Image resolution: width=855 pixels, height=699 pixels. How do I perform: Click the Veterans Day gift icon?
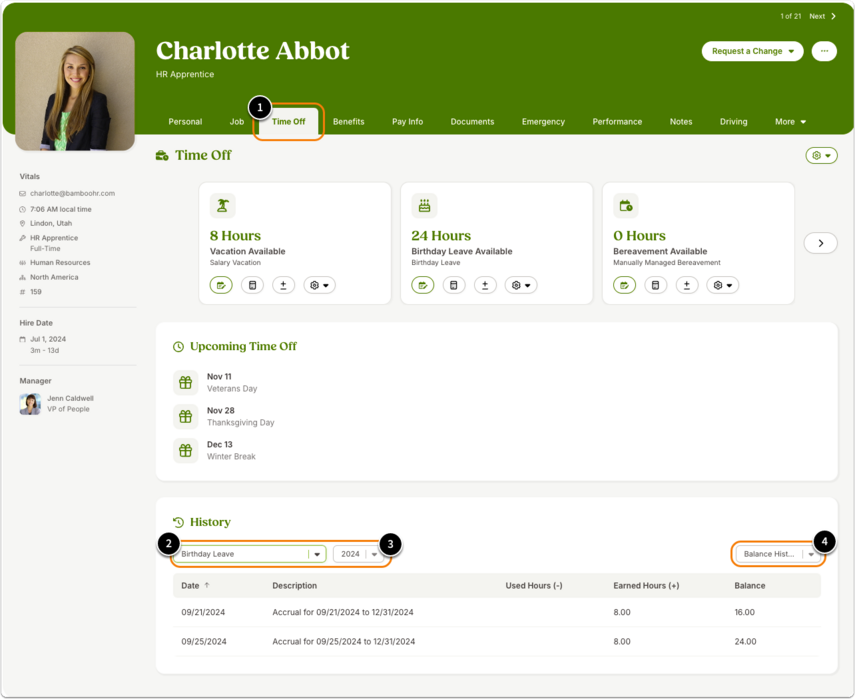click(185, 383)
